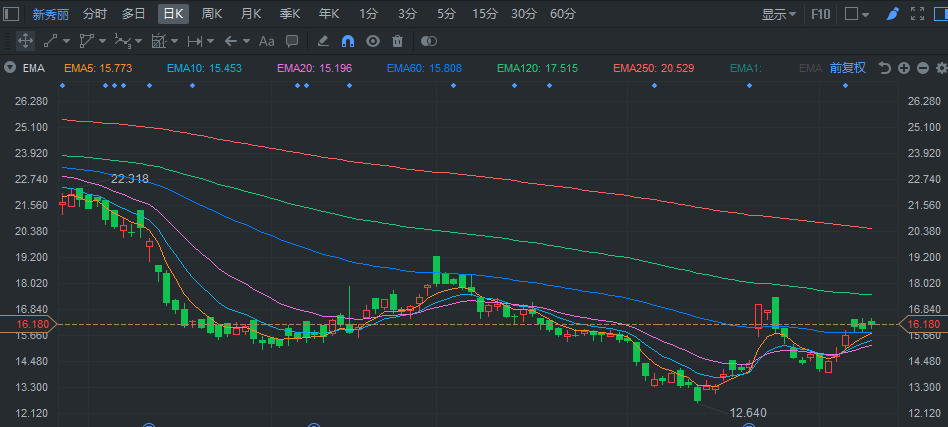The width and height of the screenshot is (948, 427).
Task: Open the paintbrush drawing tools icon
Action: coord(892,14)
